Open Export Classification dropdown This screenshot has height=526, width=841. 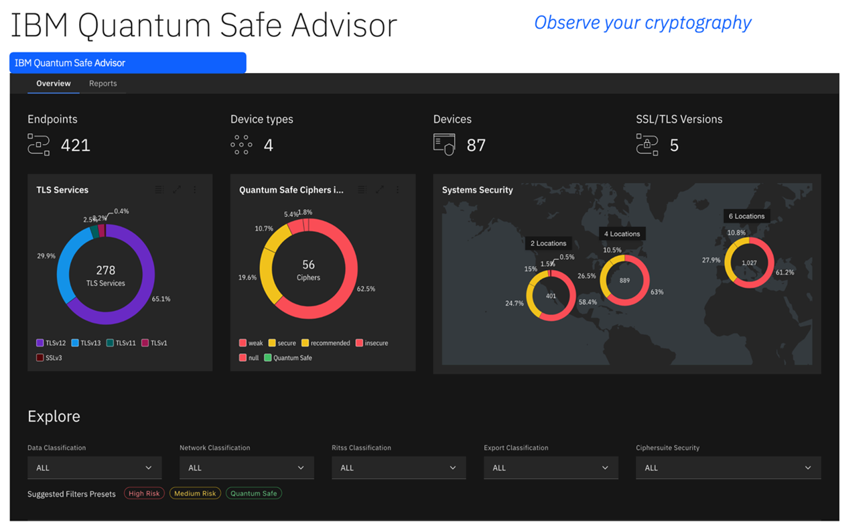point(551,468)
